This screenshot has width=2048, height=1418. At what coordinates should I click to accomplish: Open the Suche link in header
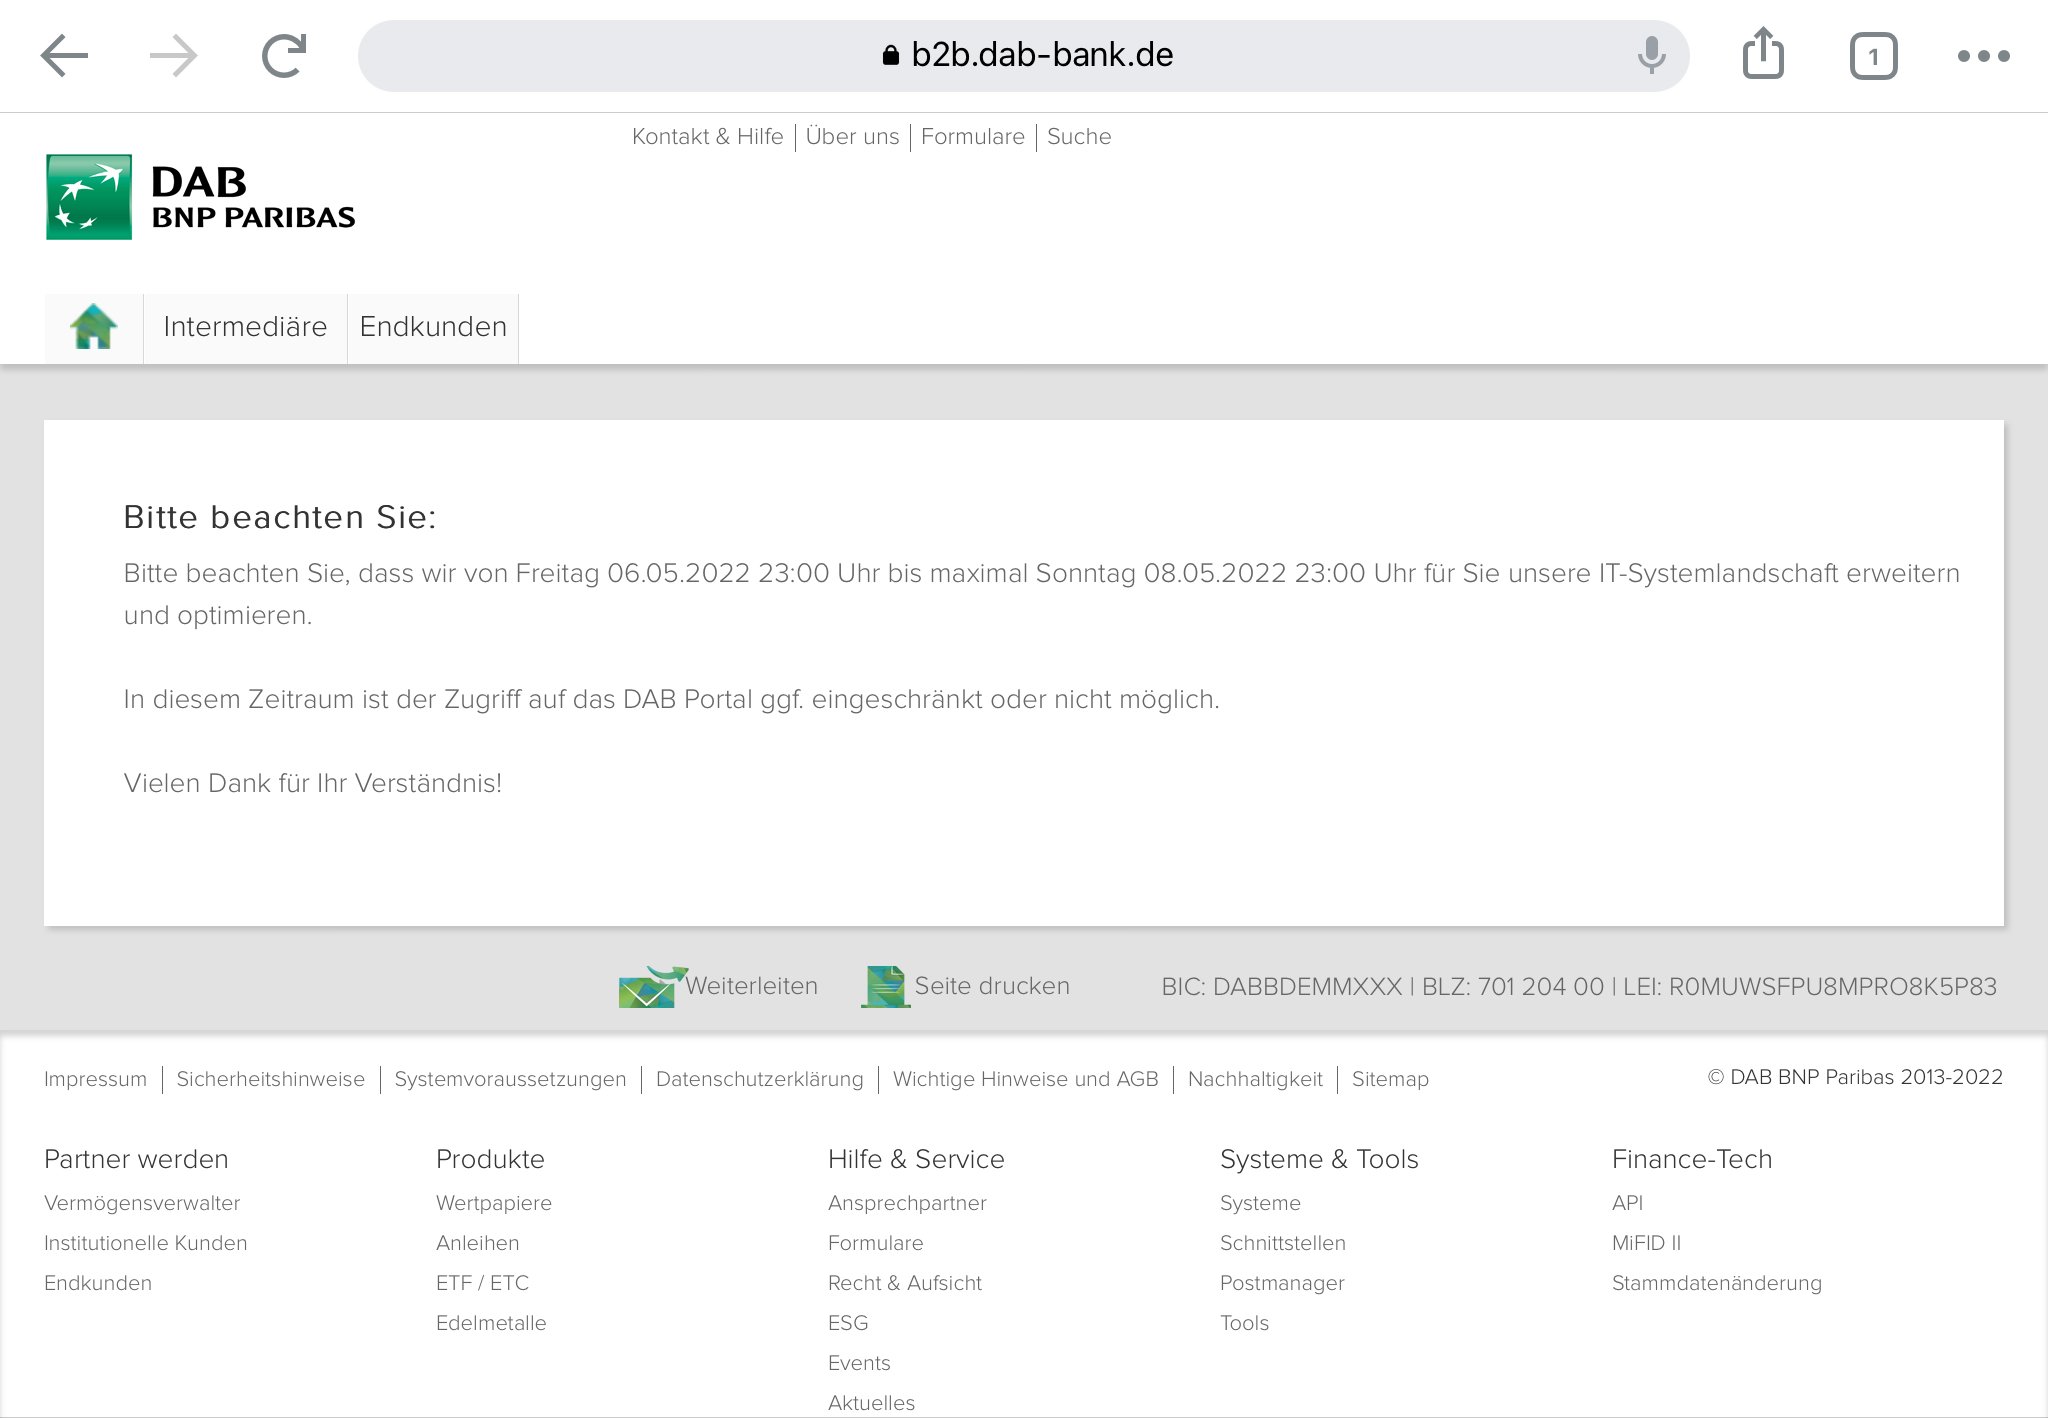1079,137
